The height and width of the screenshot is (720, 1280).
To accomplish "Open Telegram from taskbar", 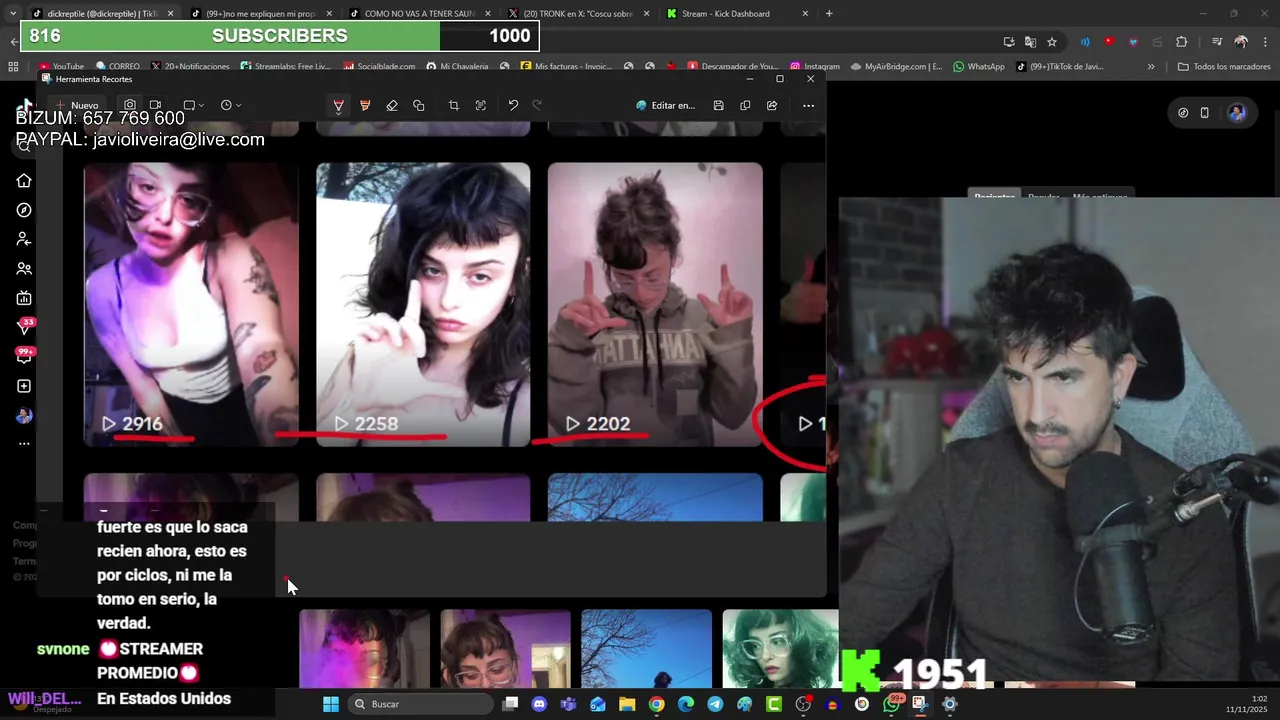I will (715, 704).
